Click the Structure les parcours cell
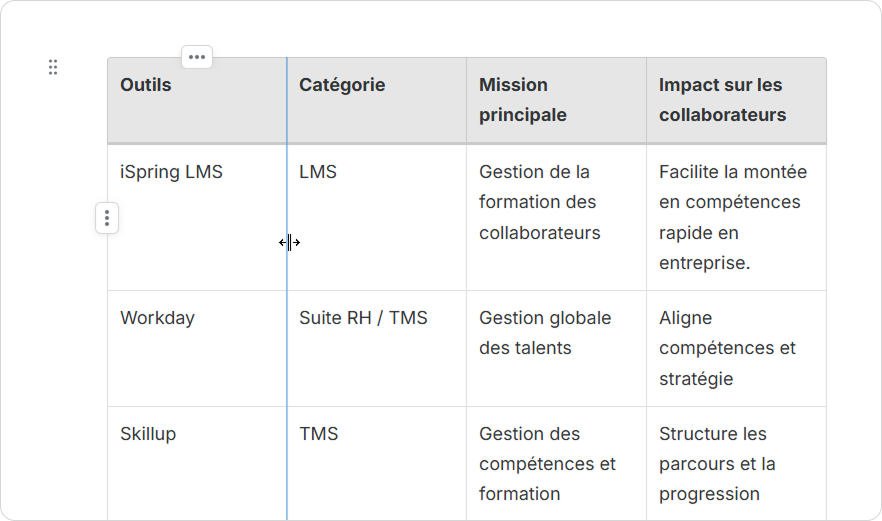This screenshot has width=882, height=521. pyautogui.click(x=717, y=464)
